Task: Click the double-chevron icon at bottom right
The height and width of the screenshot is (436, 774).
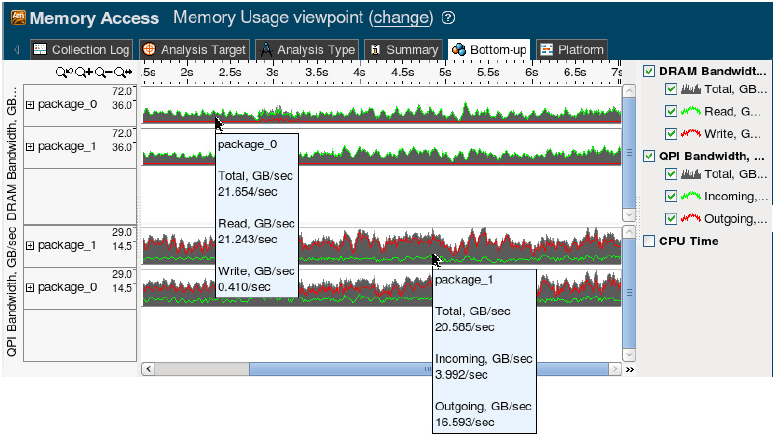Action: click(629, 369)
